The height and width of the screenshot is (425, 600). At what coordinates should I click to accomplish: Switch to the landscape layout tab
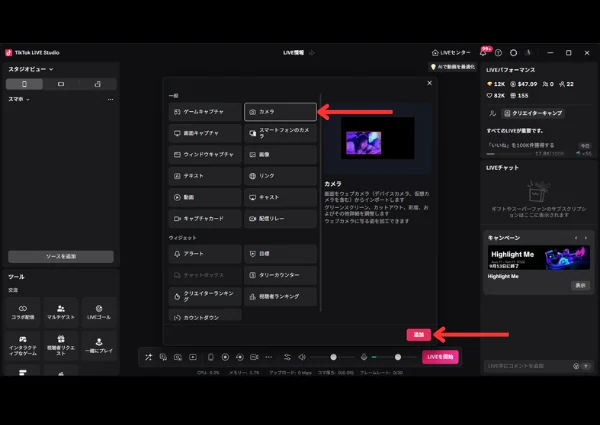pyautogui.click(x=61, y=84)
